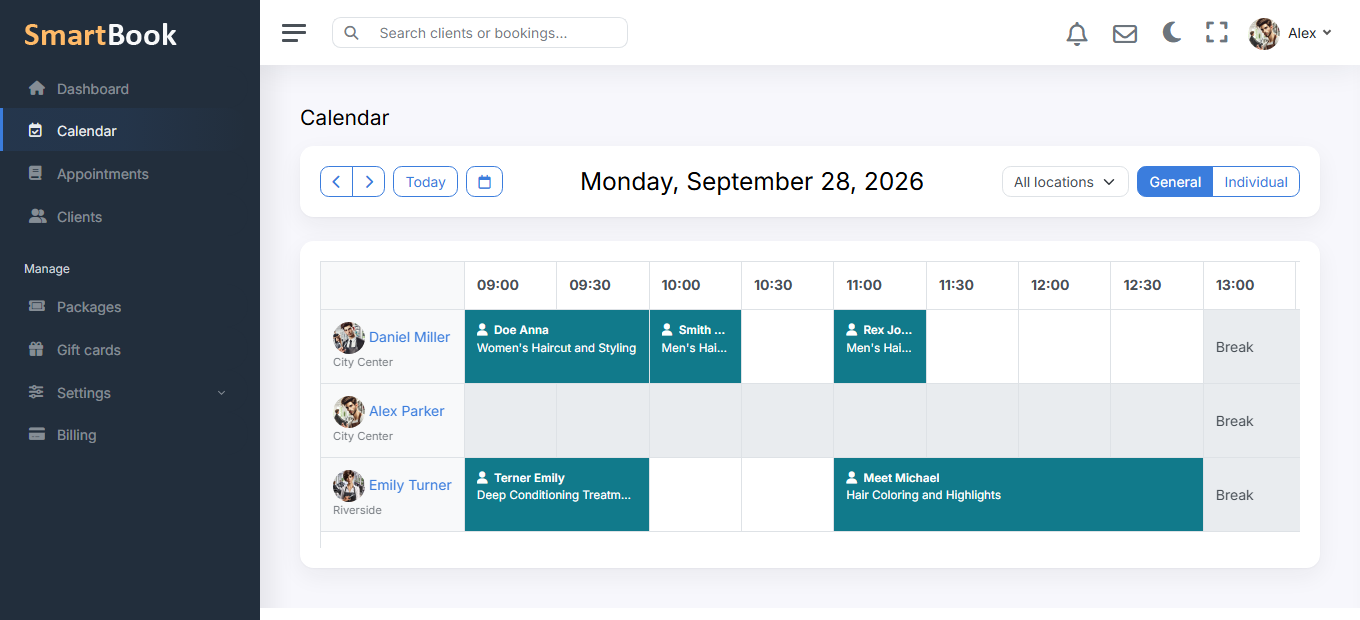Jump to Today in the calendar

[426, 182]
